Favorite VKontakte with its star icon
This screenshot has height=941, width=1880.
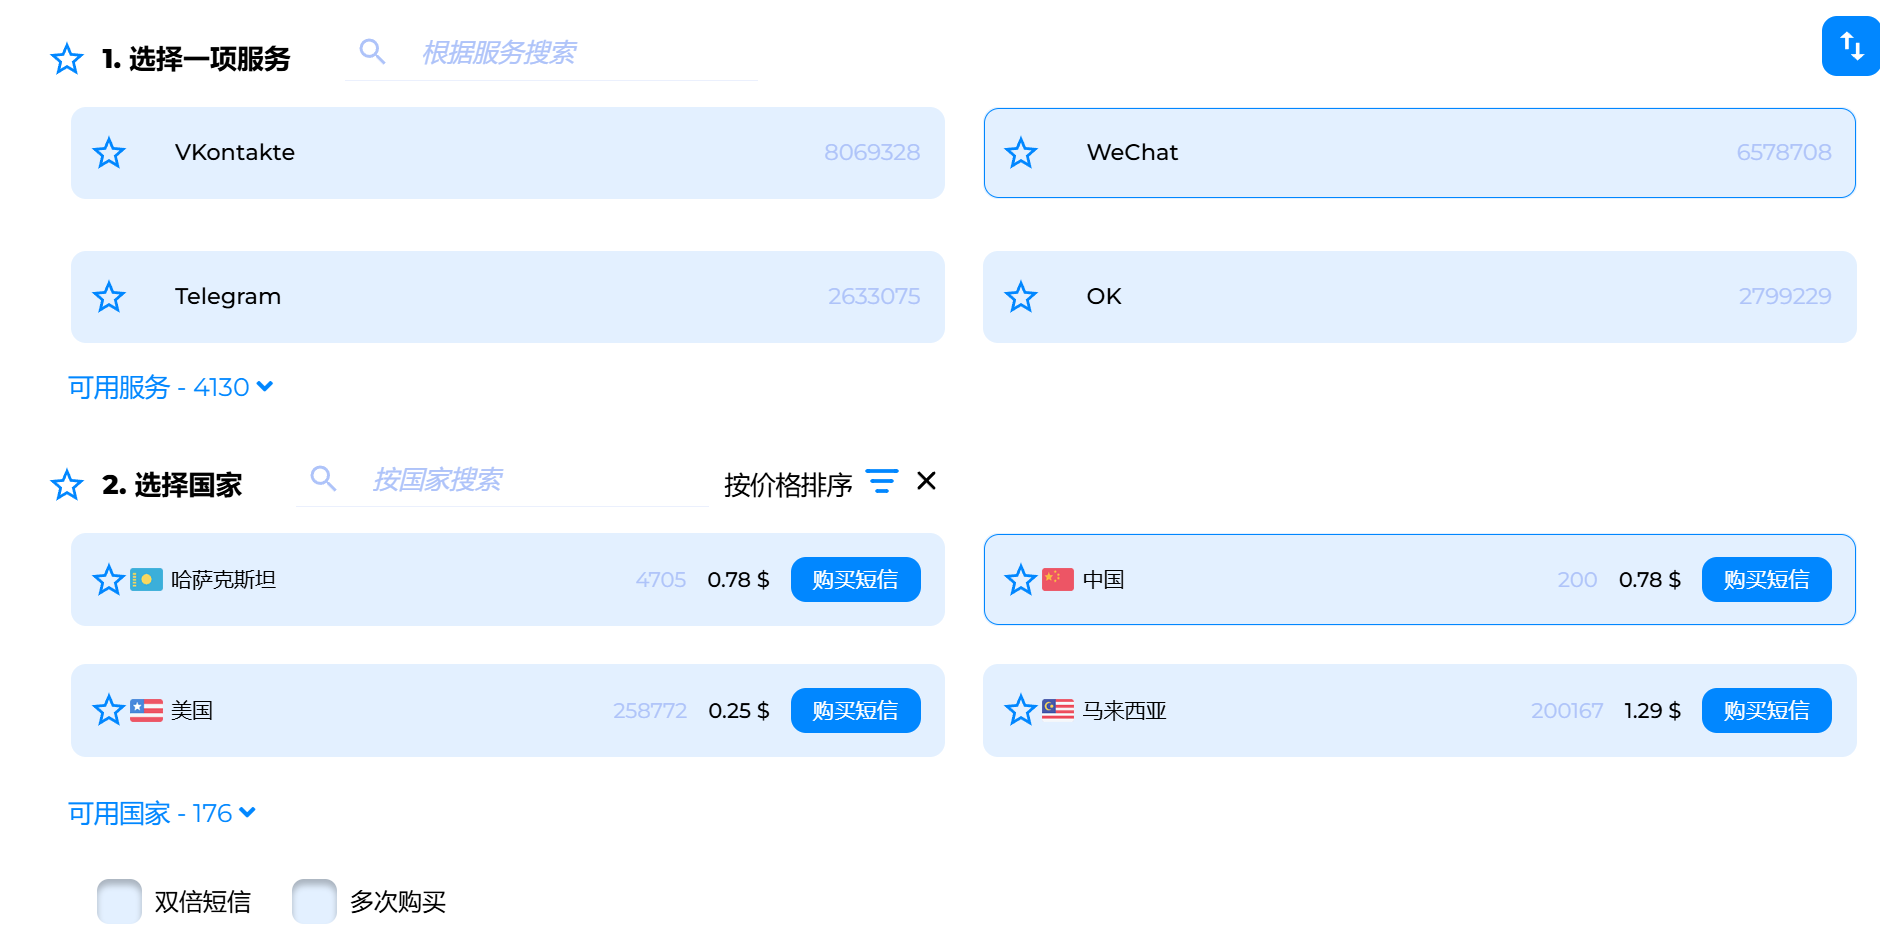pyautogui.click(x=109, y=153)
